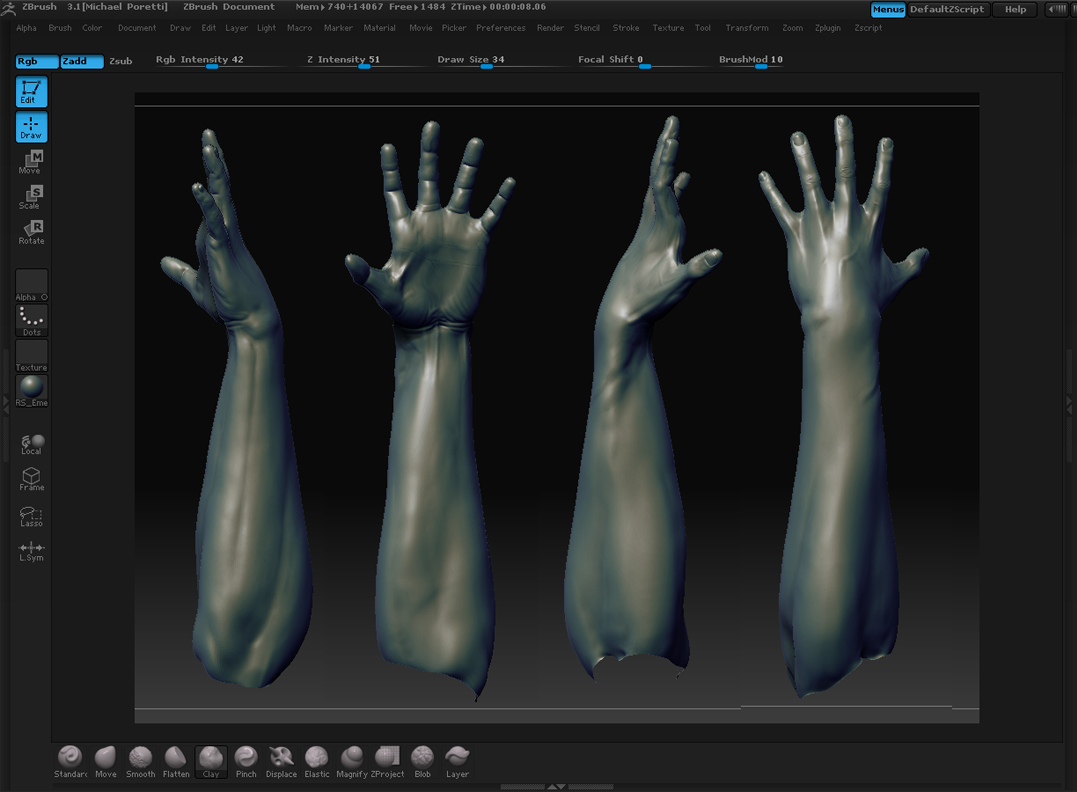Open the material selector sphere
The width and height of the screenshot is (1077, 792).
[32, 391]
